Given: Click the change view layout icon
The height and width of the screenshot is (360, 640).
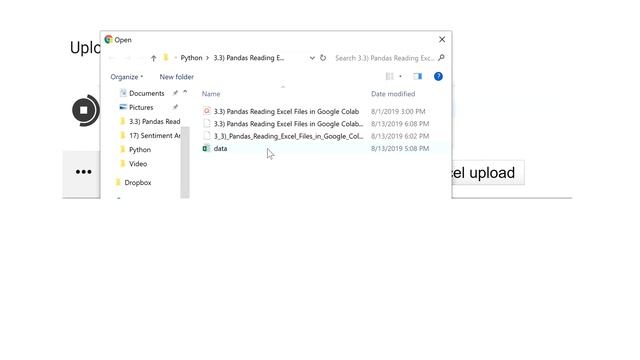Looking at the screenshot, I should click(389, 76).
